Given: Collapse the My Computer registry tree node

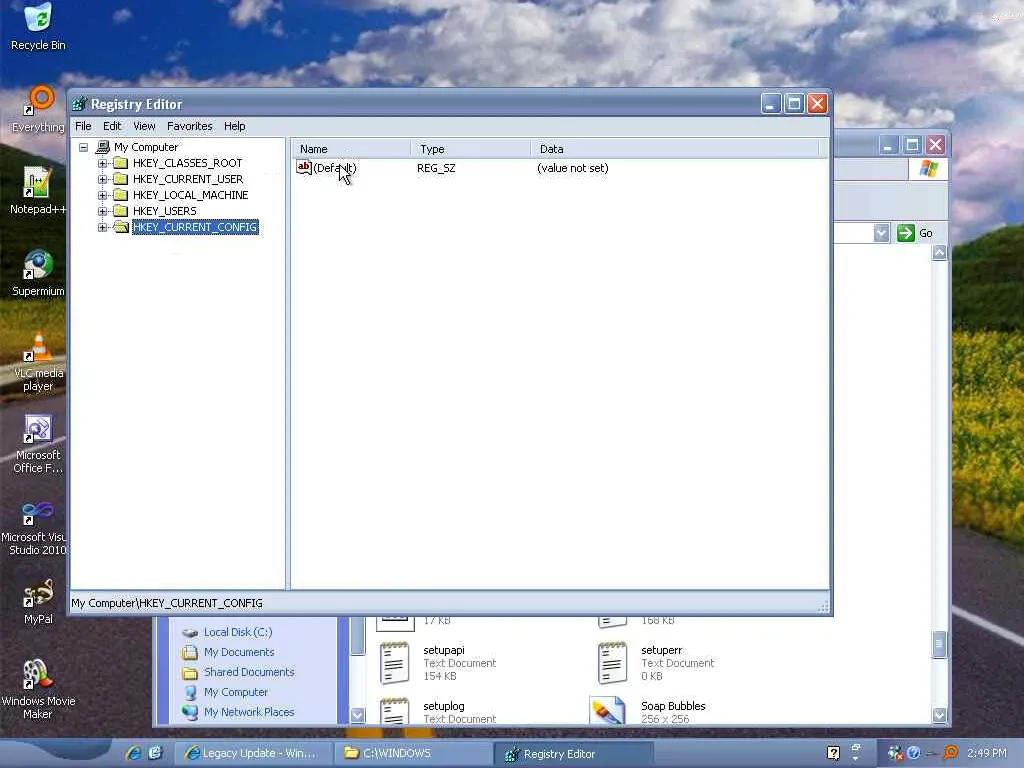Looking at the screenshot, I should point(84,147).
